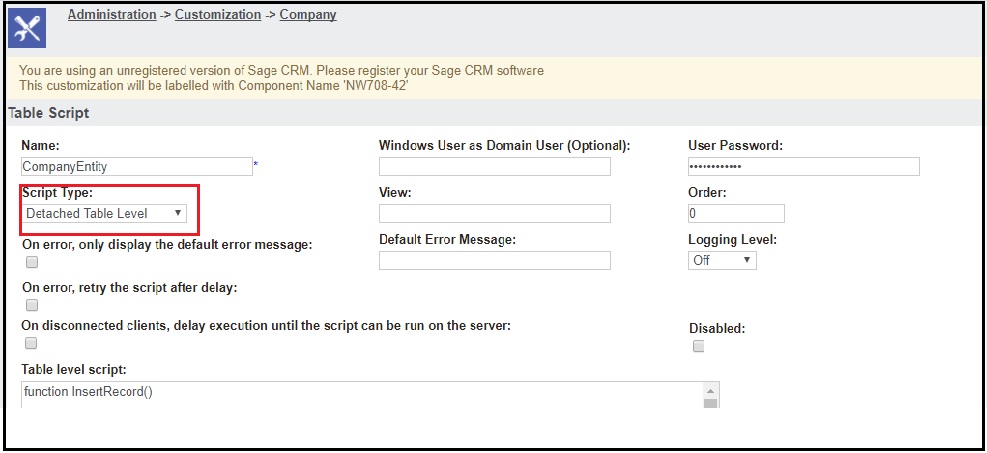Focus the Windows User as Domain User field
This screenshot has height=453, width=987.
pyautogui.click(x=495, y=167)
